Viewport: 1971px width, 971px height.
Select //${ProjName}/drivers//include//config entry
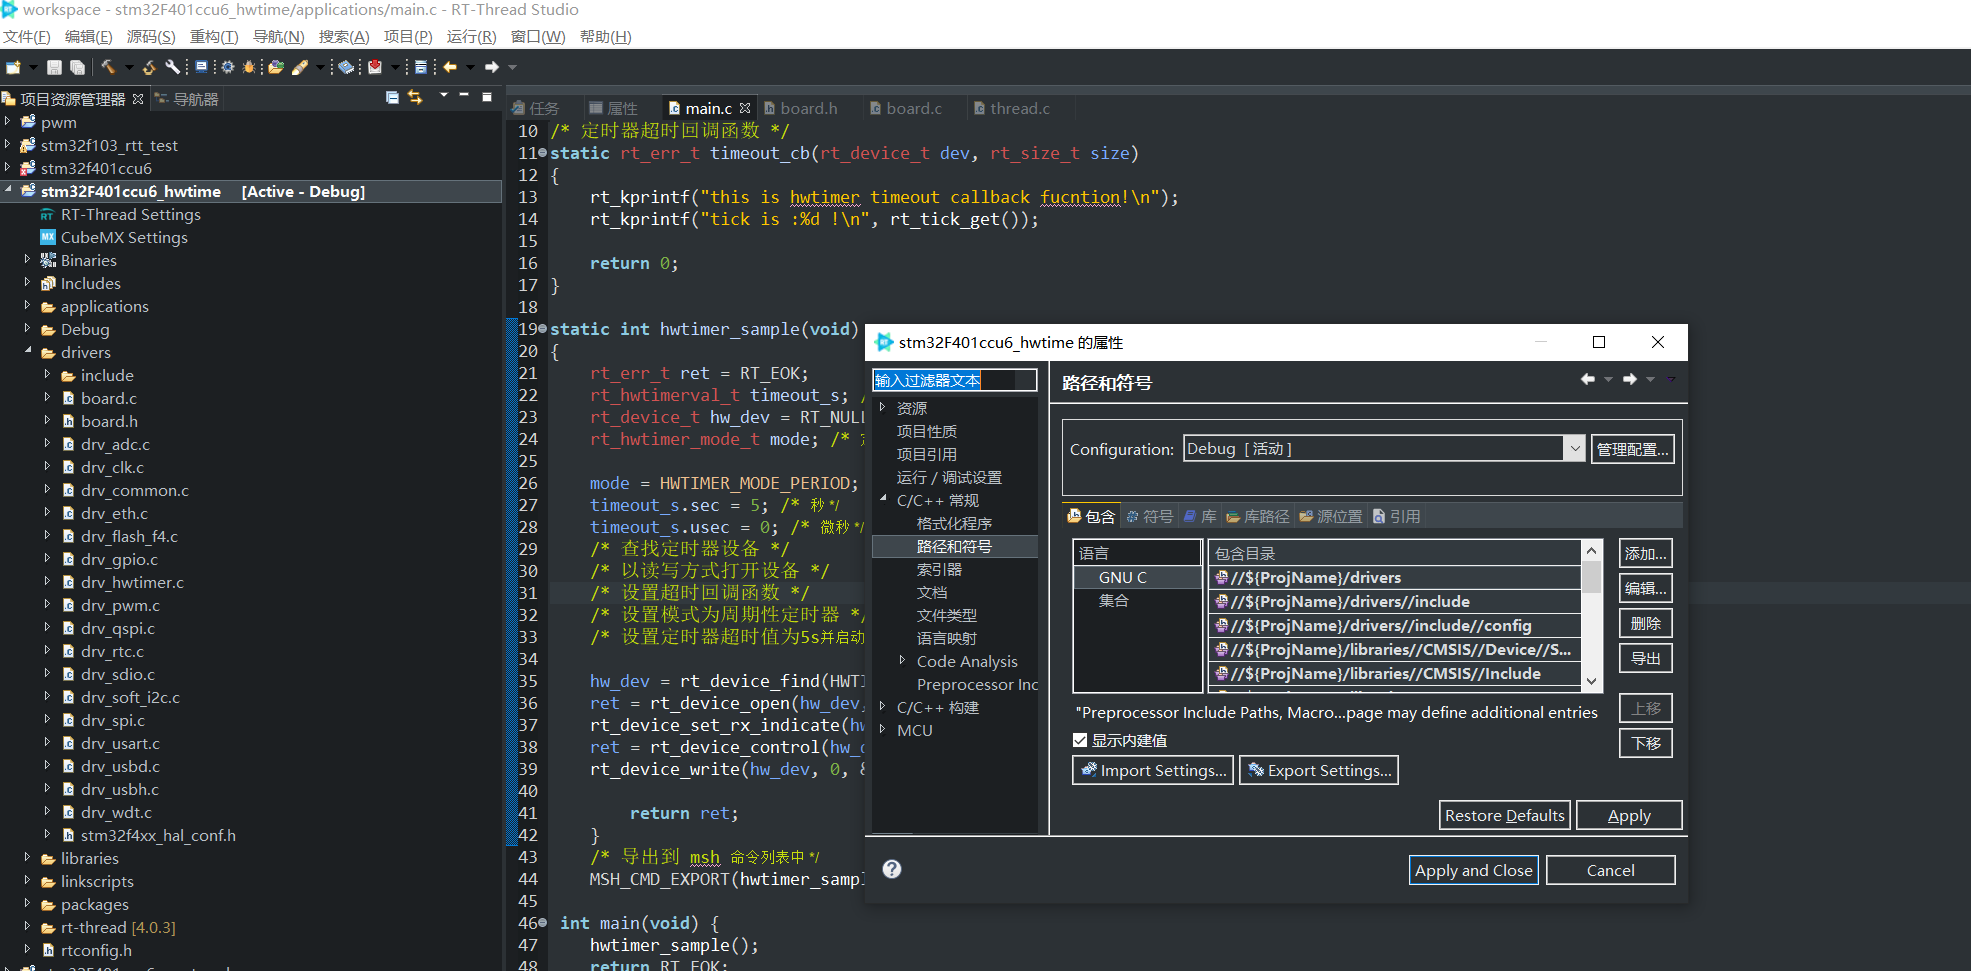[x=1394, y=625]
